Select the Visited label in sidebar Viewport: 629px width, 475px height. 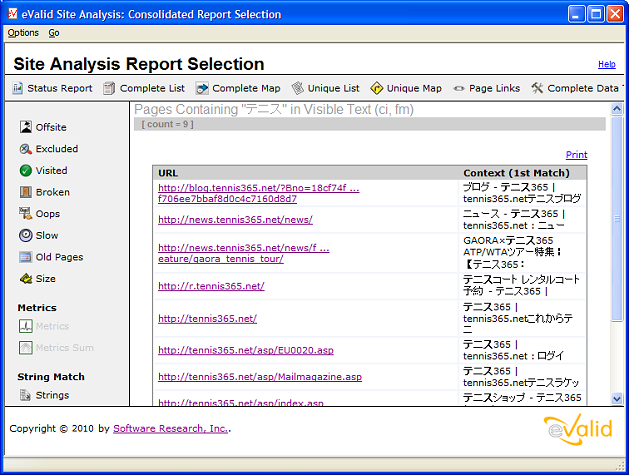(52, 171)
